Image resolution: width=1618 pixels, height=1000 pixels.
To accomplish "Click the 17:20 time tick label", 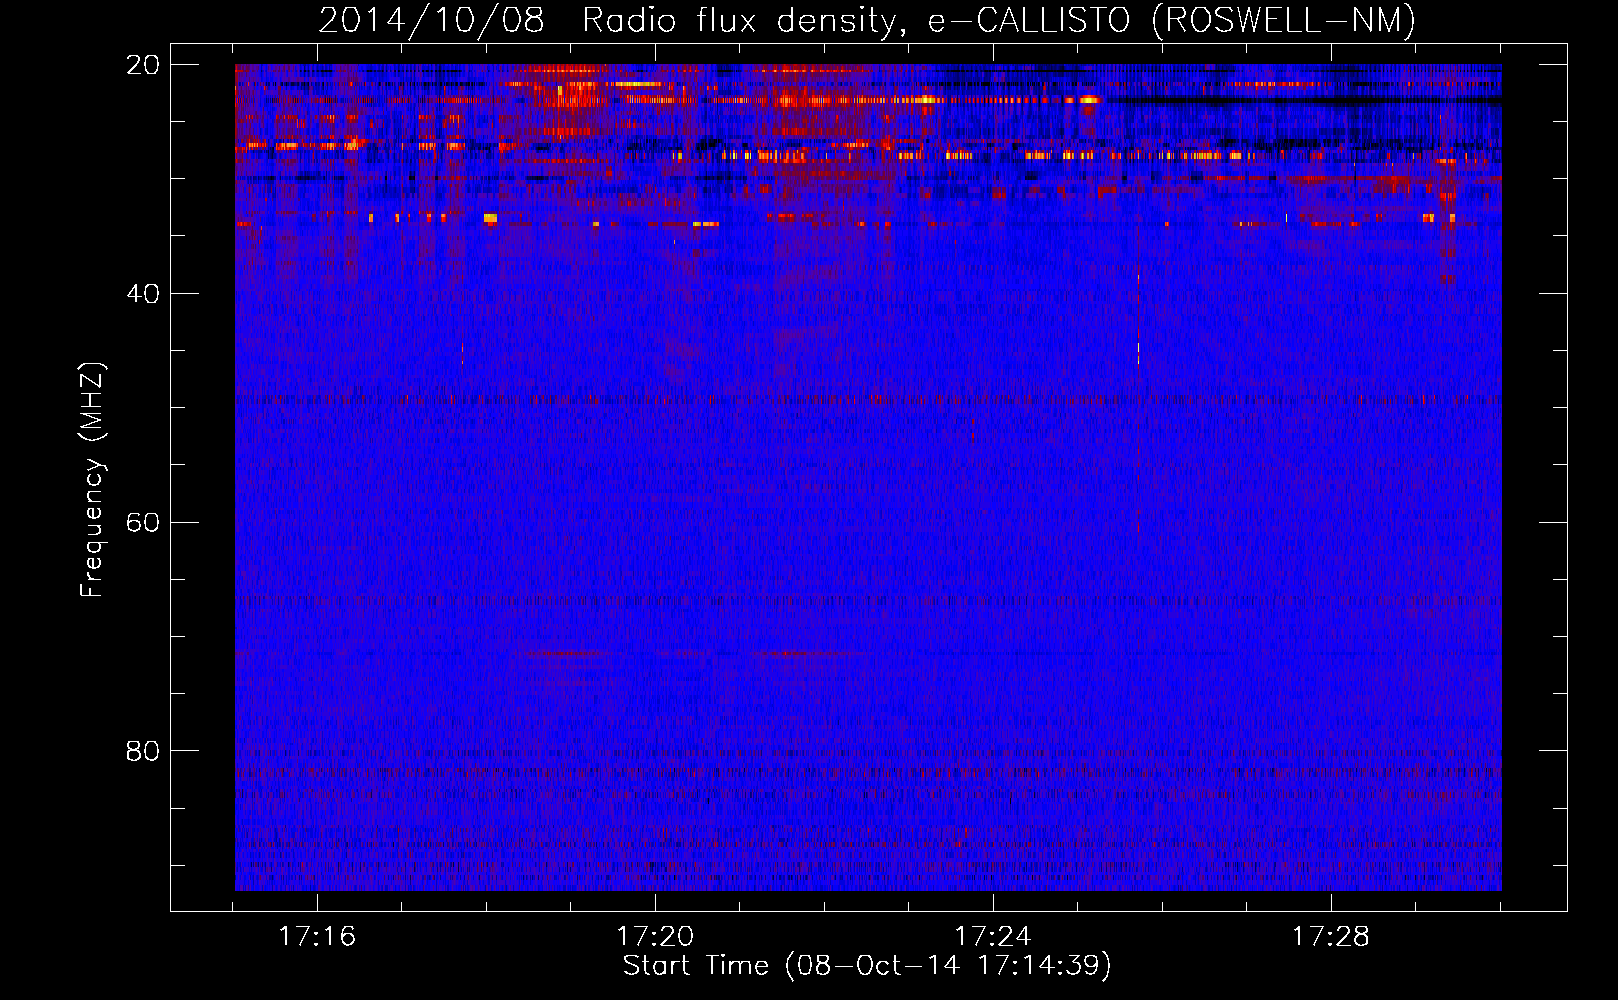I will pos(655,937).
